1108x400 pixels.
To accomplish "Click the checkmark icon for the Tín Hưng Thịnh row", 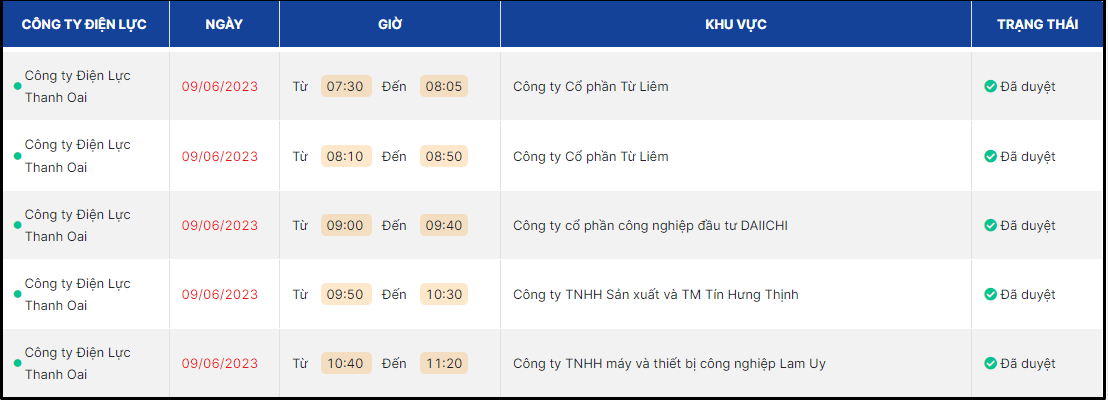I will pyautogui.click(x=990, y=295).
